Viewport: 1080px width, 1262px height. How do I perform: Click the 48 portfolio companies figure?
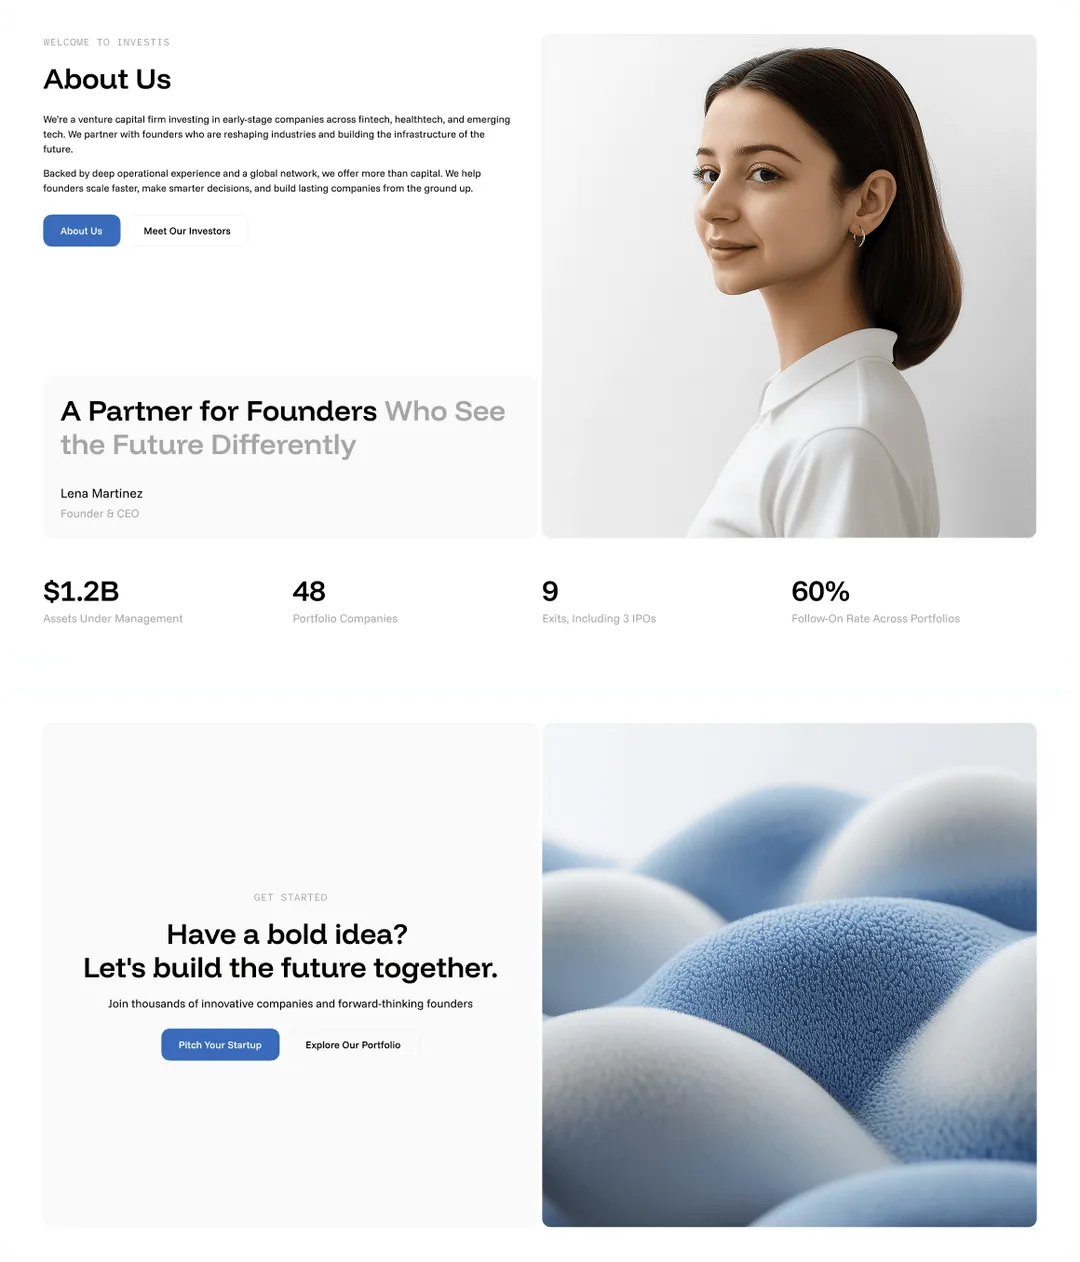pyautogui.click(x=309, y=591)
